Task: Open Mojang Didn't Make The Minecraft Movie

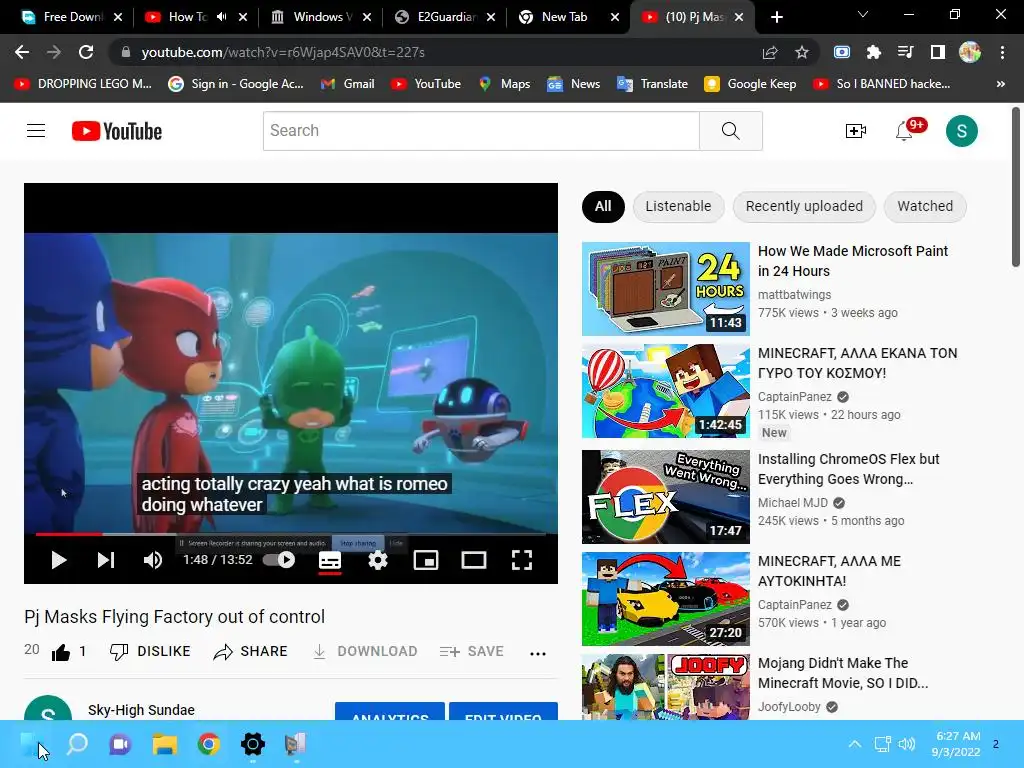Action: tap(842, 673)
